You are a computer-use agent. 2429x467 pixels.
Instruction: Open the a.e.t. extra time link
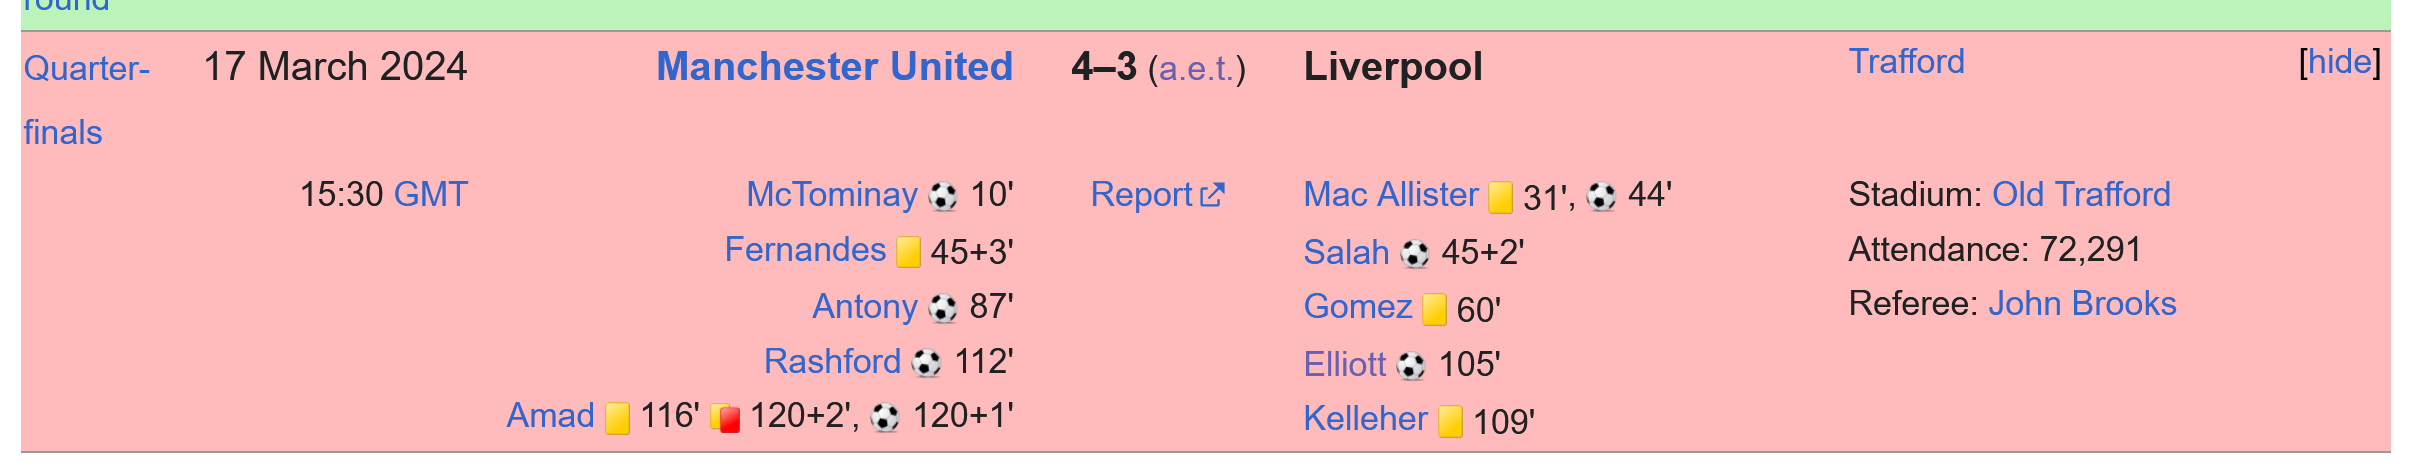coord(1196,69)
